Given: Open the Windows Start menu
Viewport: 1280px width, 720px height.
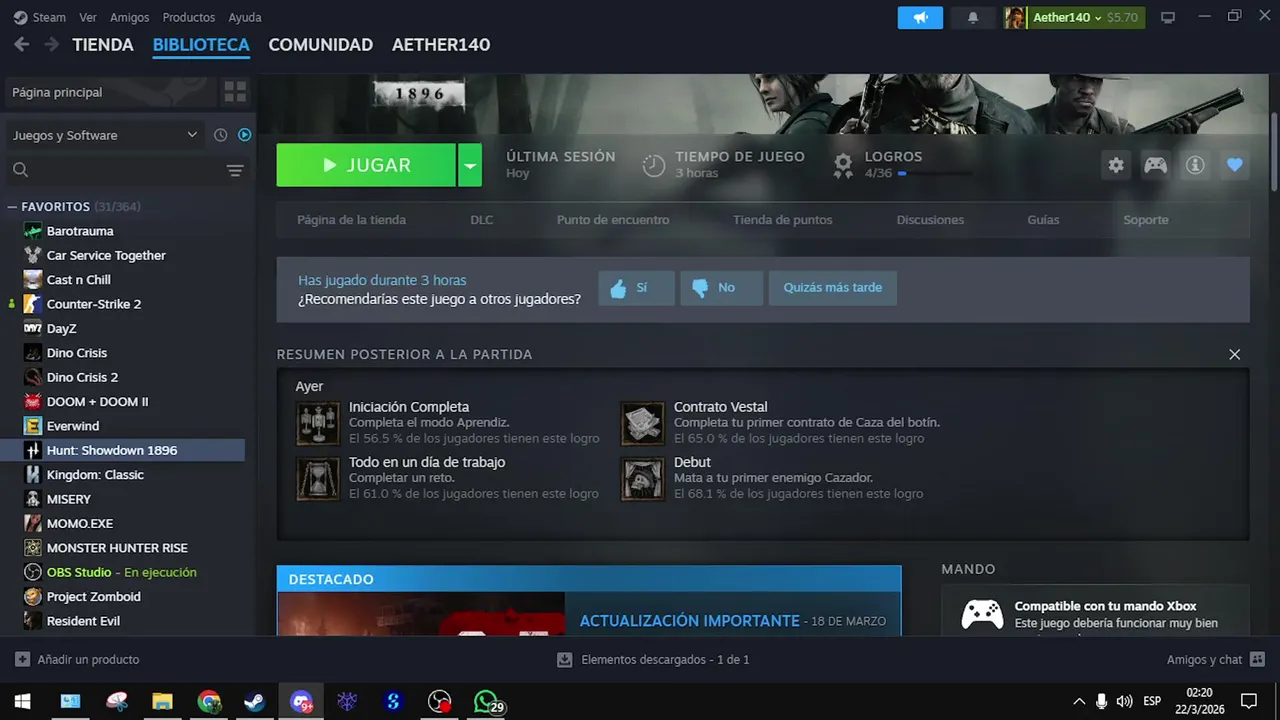Looking at the screenshot, I should (22, 702).
